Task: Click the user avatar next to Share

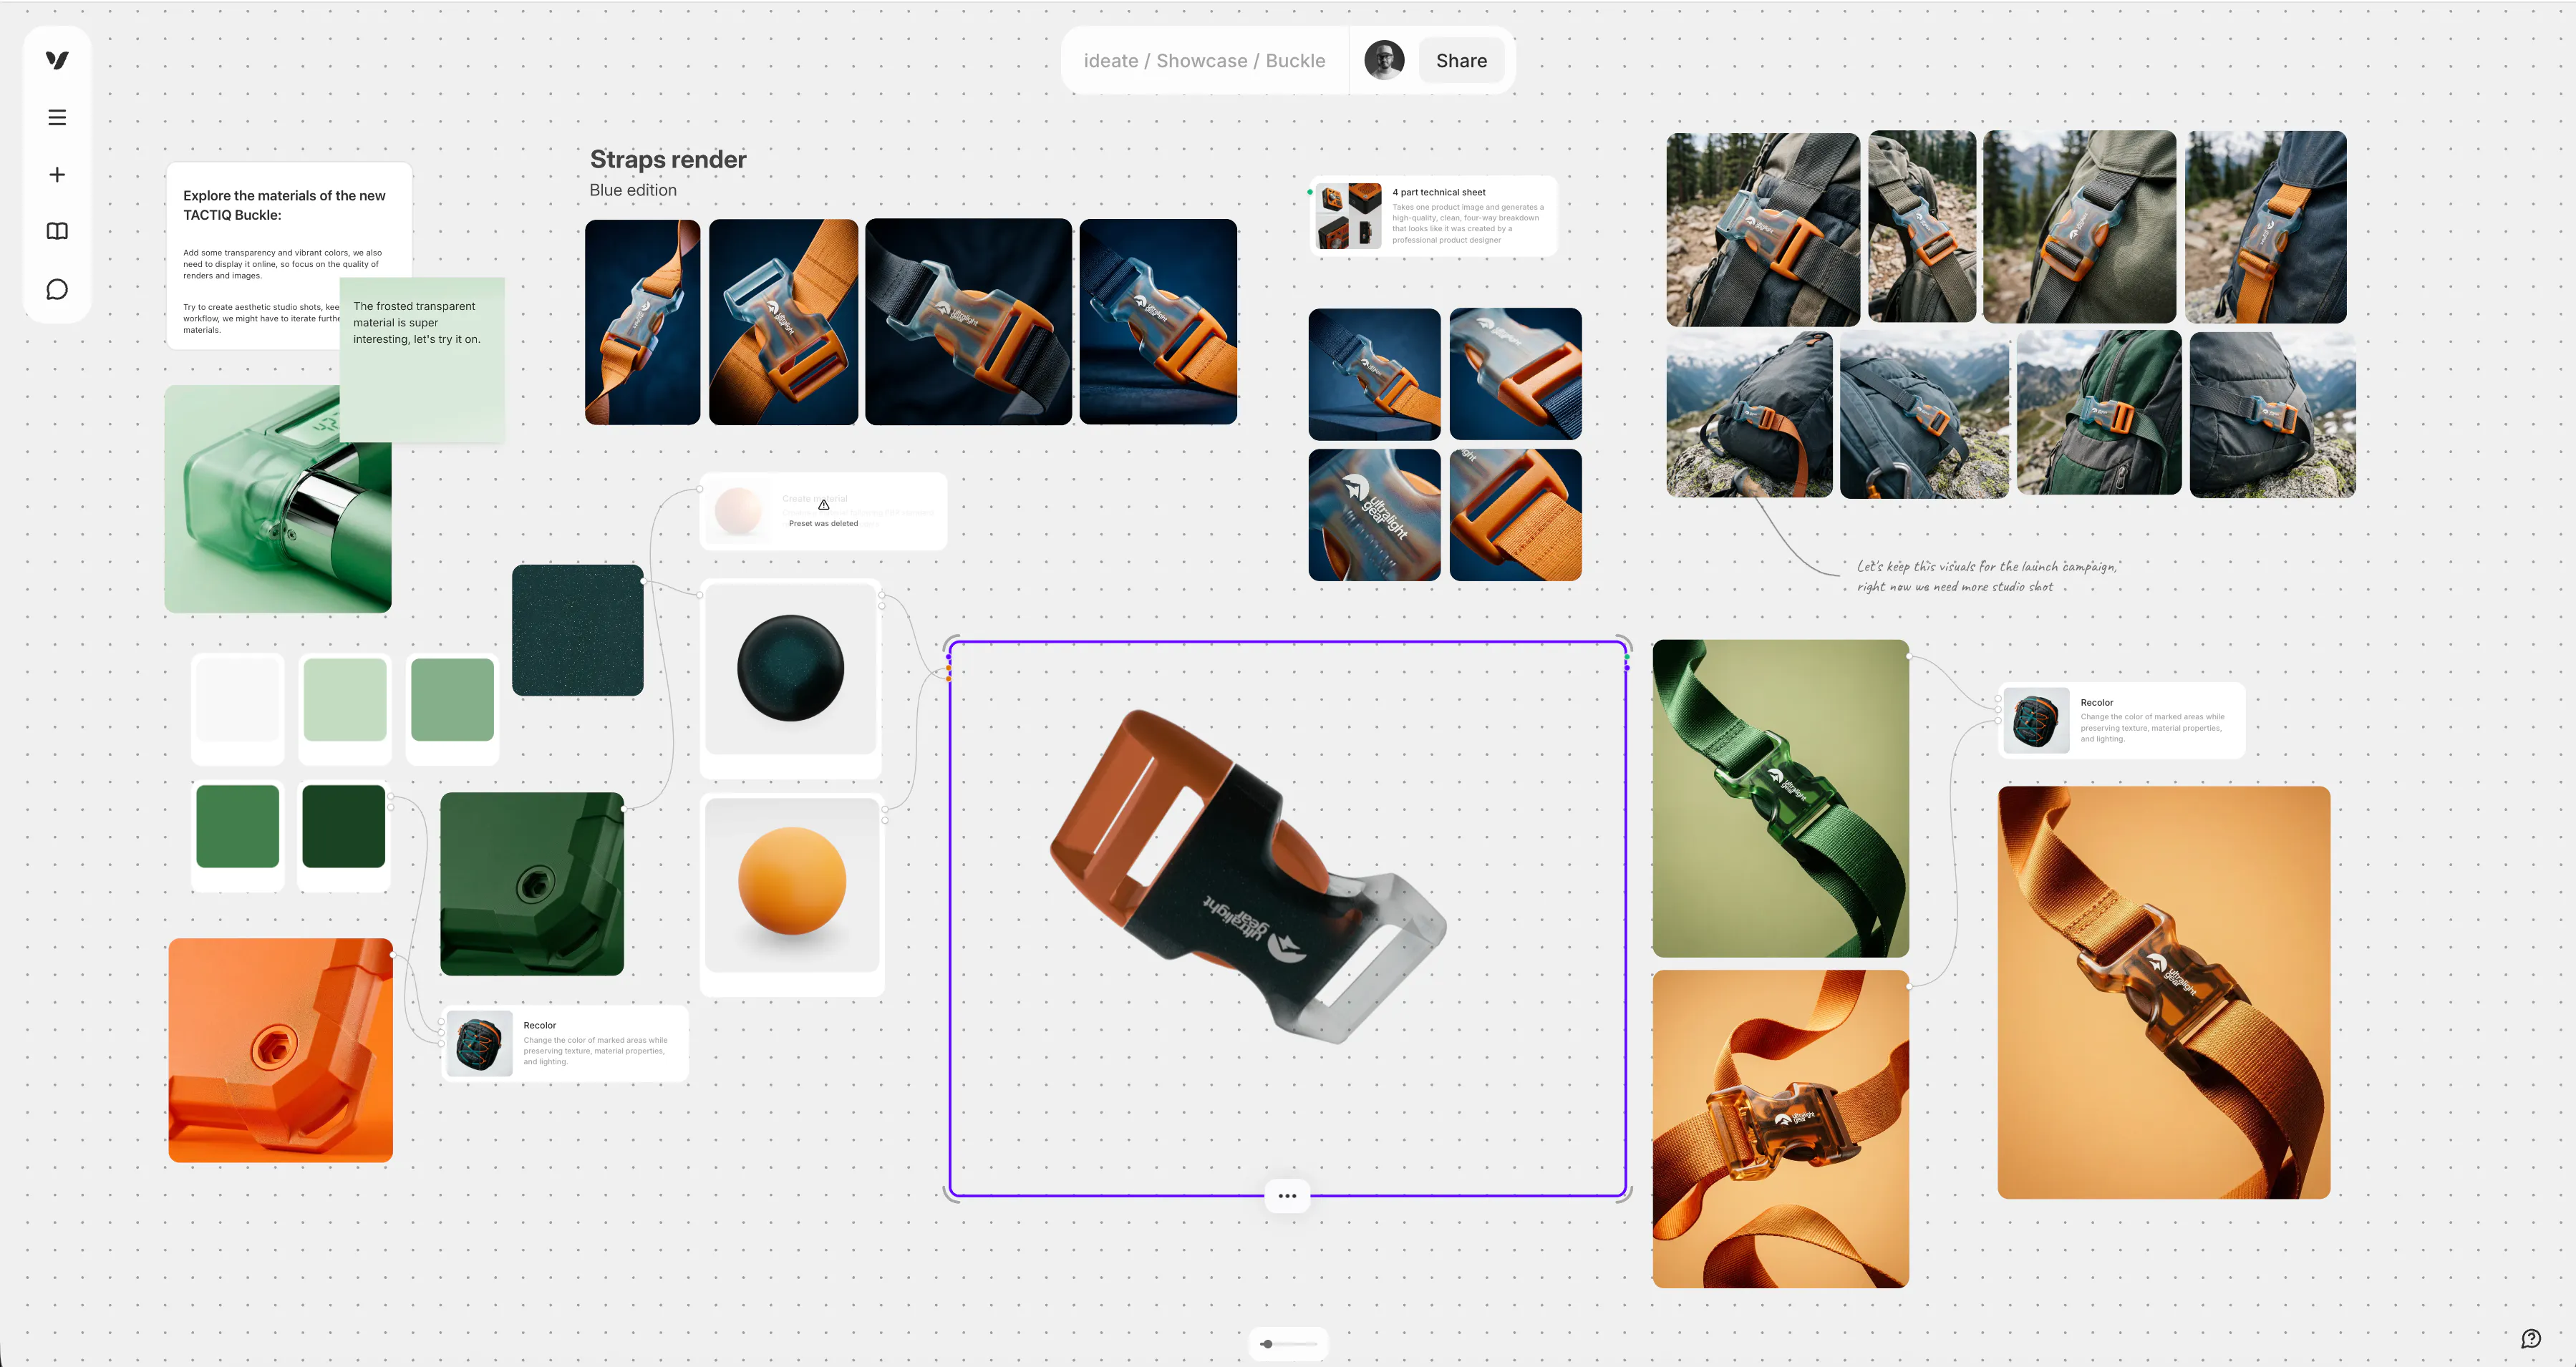Action: [1384, 60]
